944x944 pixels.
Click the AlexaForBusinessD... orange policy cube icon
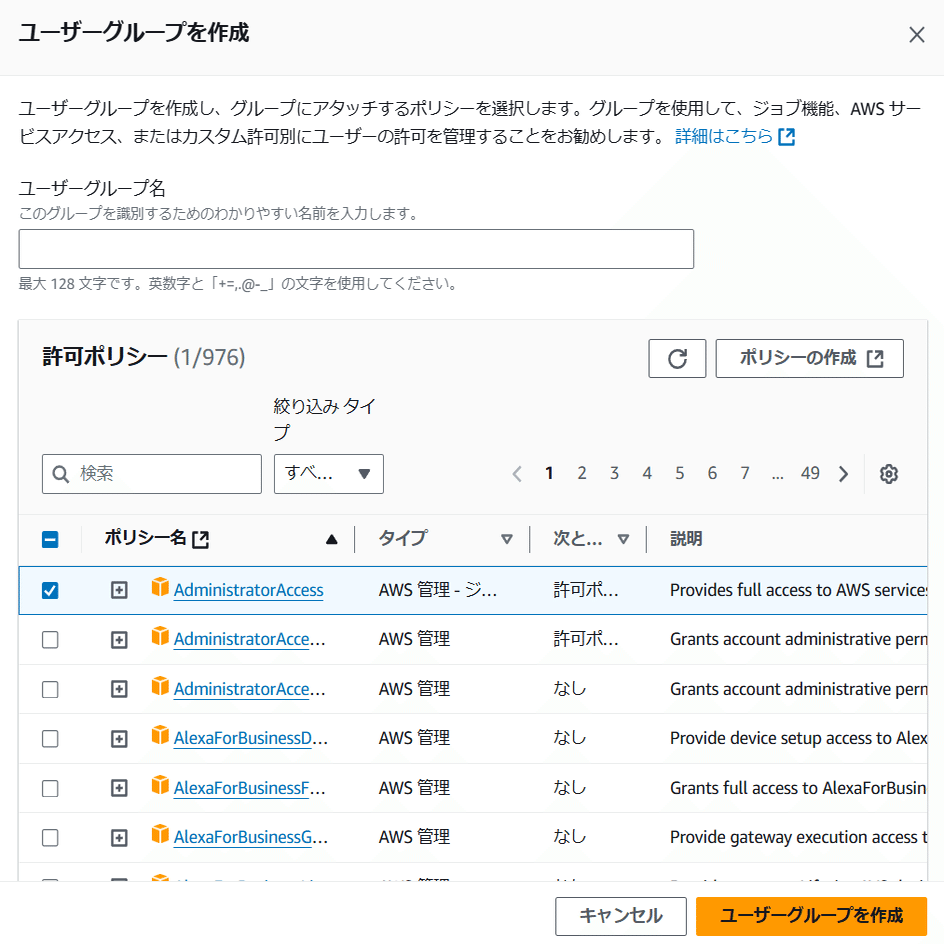tap(160, 734)
